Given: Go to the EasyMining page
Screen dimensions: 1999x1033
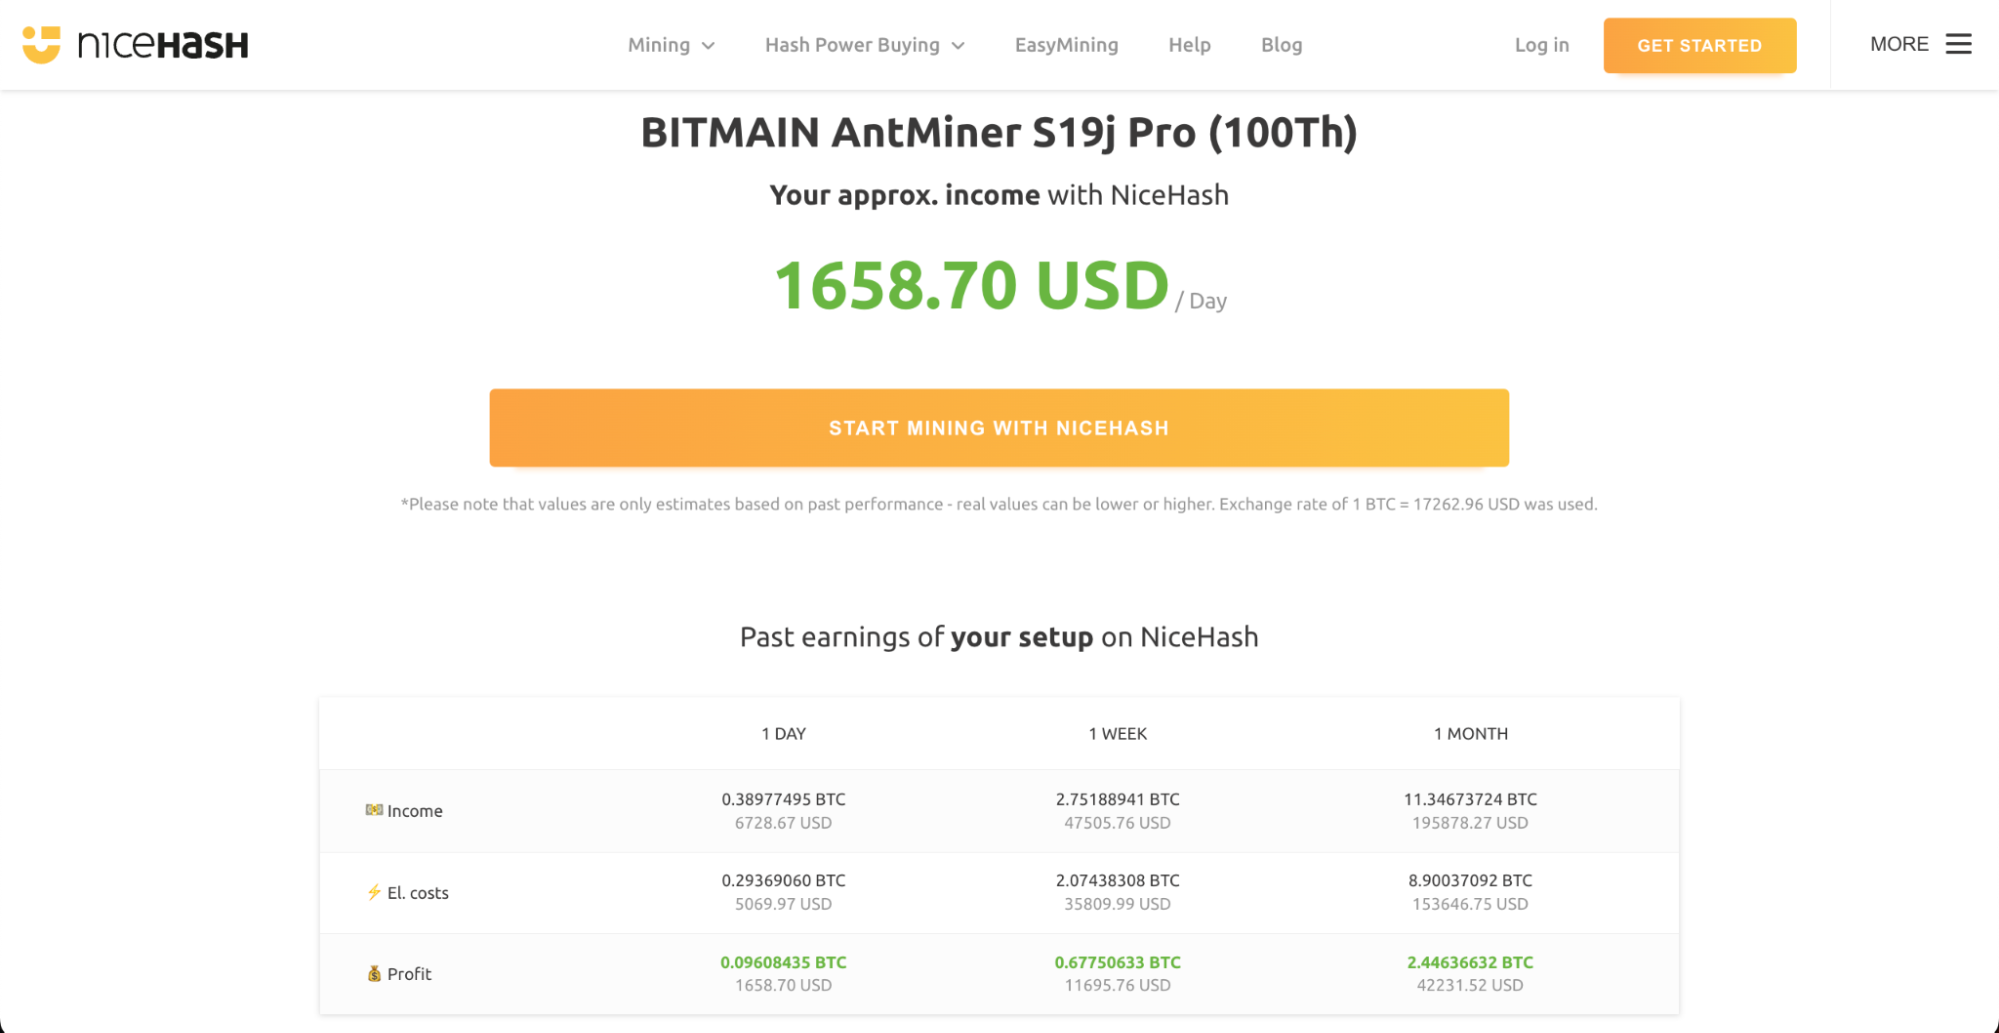Looking at the screenshot, I should (1066, 45).
